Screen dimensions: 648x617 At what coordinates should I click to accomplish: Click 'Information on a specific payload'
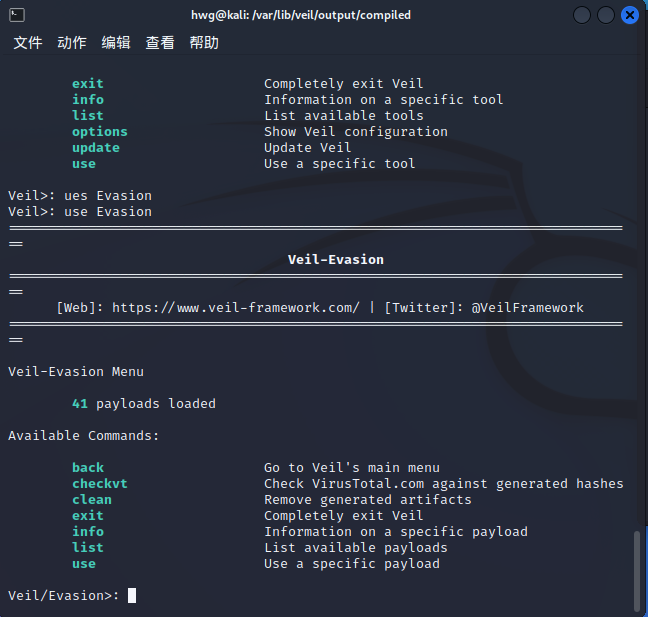click(396, 532)
